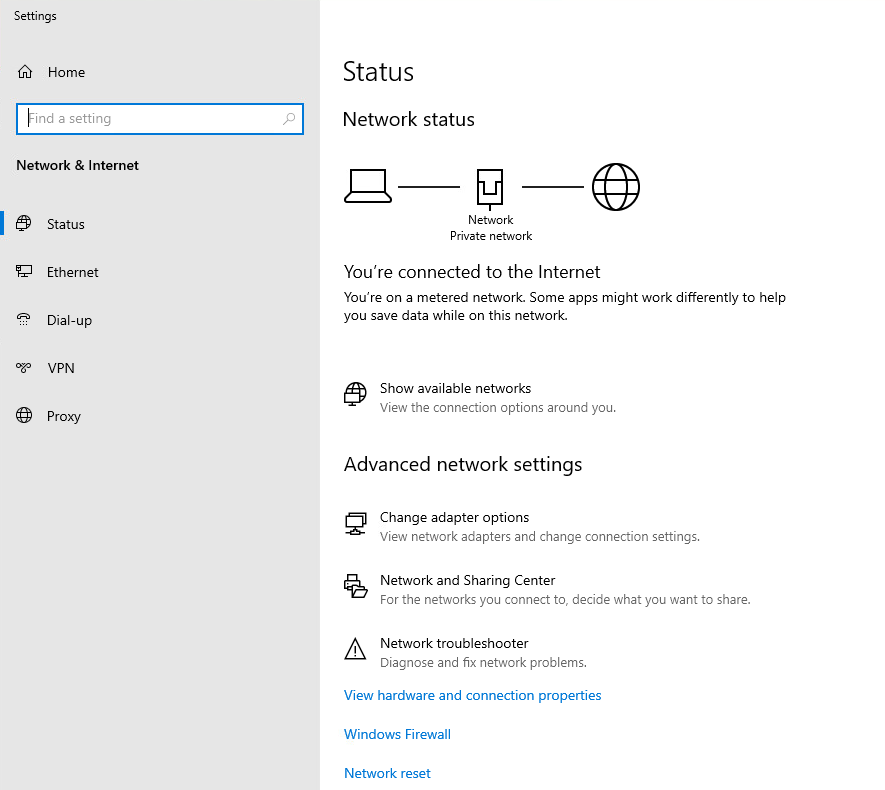Image resolution: width=885 pixels, height=790 pixels.
Task: Click the Network and Sharing Center icon
Action: [x=356, y=586]
